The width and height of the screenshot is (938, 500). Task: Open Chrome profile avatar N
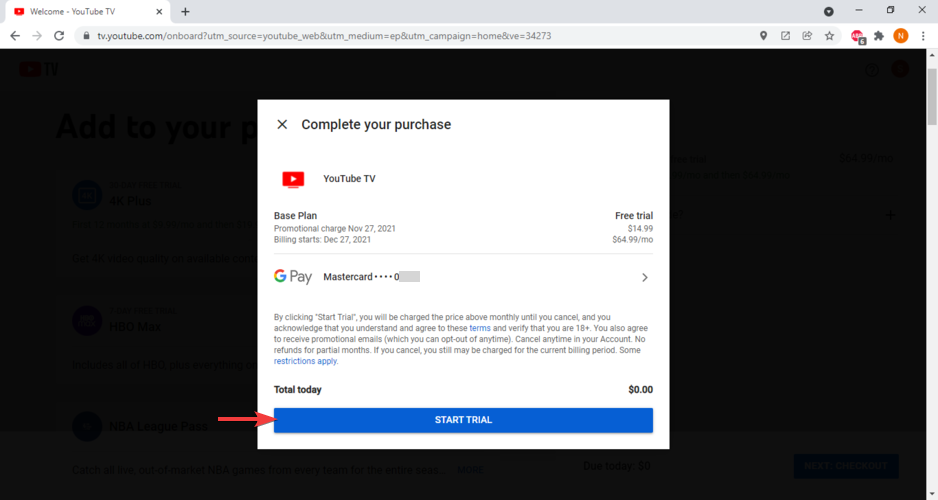click(x=901, y=35)
